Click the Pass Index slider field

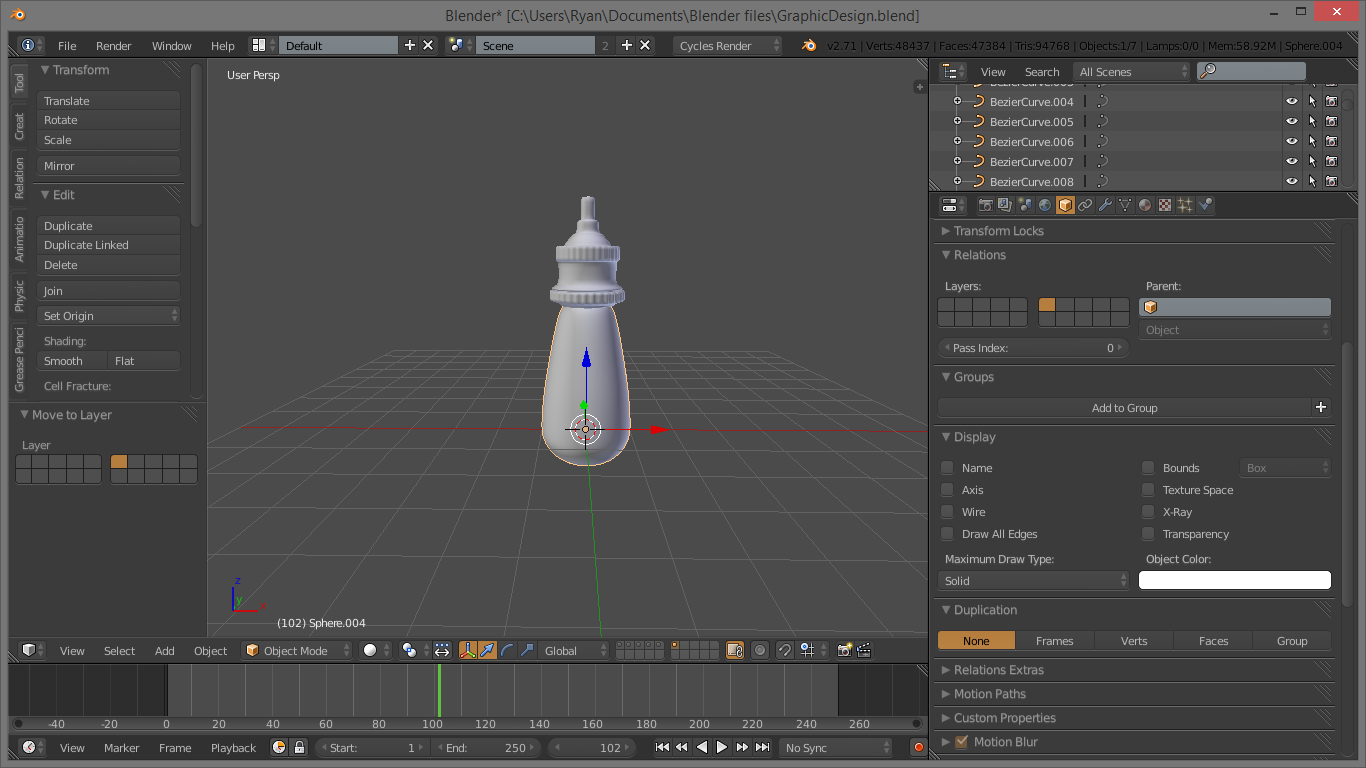pyautogui.click(x=1034, y=348)
